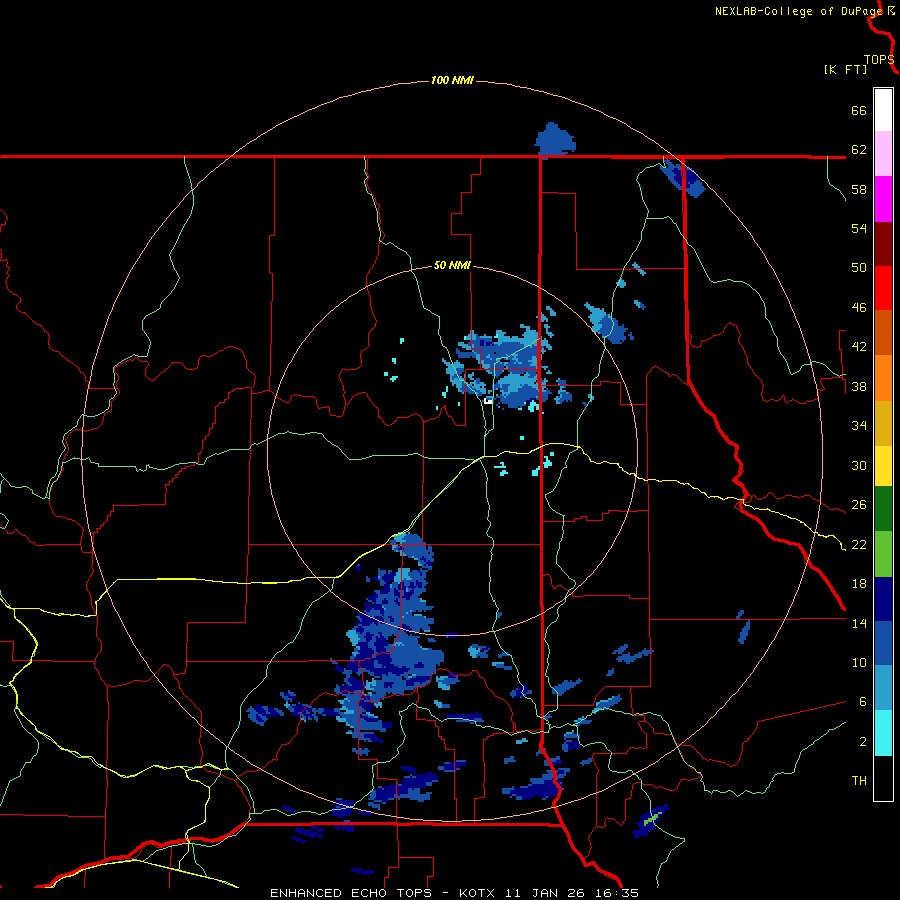The image size is (900, 900).
Task: Click the '62' scale value
Action: (859, 150)
